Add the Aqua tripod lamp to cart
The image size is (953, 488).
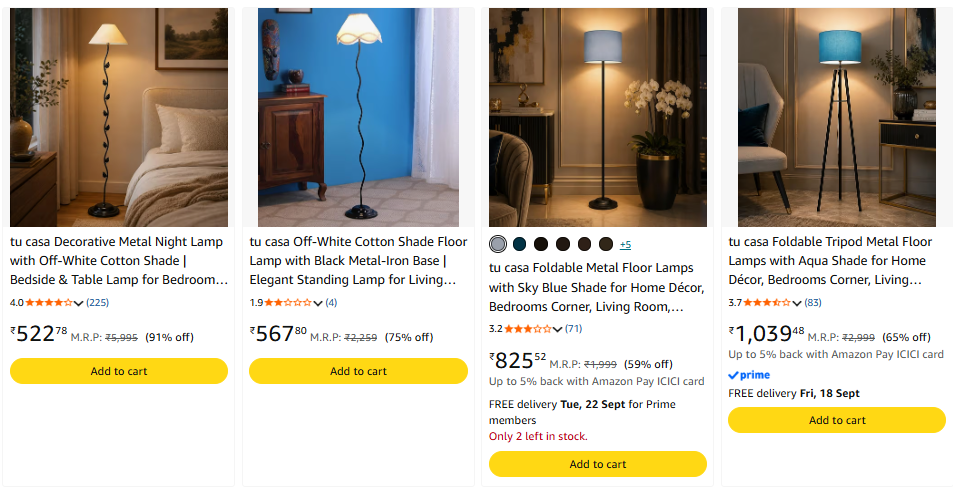click(x=838, y=421)
